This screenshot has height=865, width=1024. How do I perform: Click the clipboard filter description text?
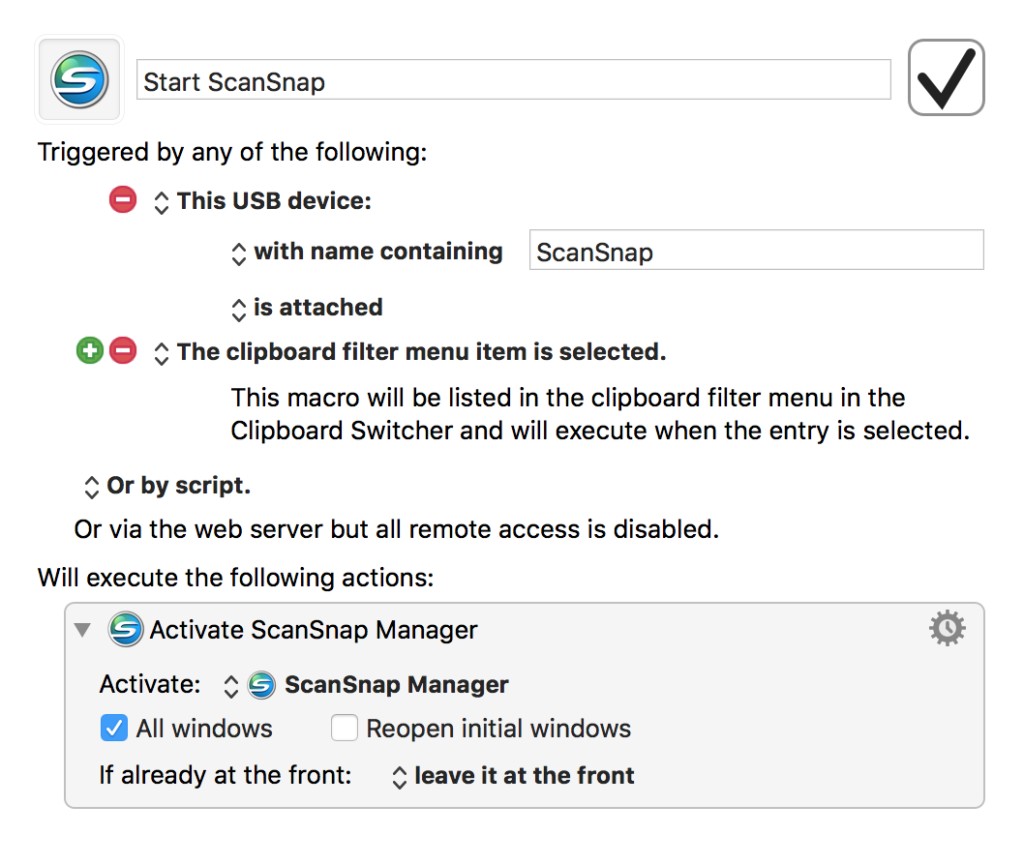click(600, 414)
